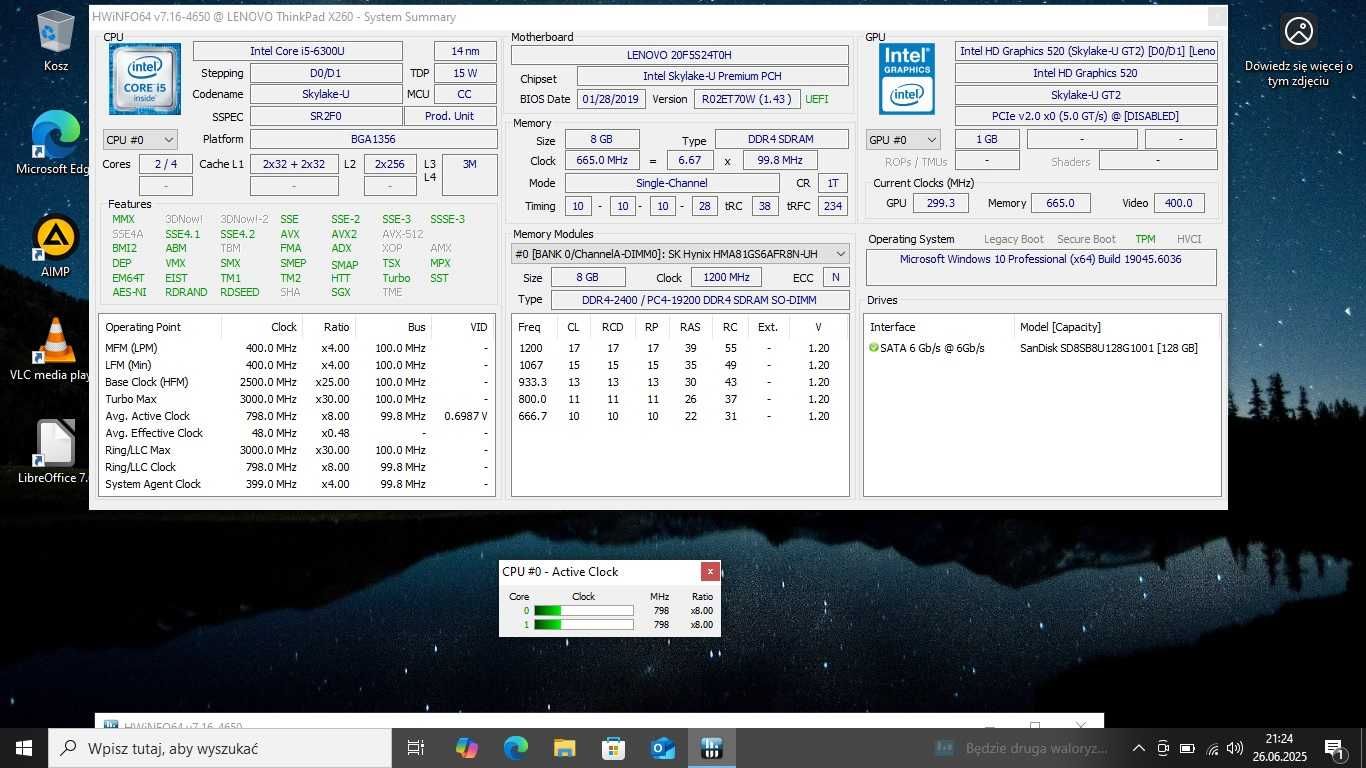Open the Wi-Fi network tray icon
The height and width of the screenshot is (768, 1366).
(x=1212, y=748)
